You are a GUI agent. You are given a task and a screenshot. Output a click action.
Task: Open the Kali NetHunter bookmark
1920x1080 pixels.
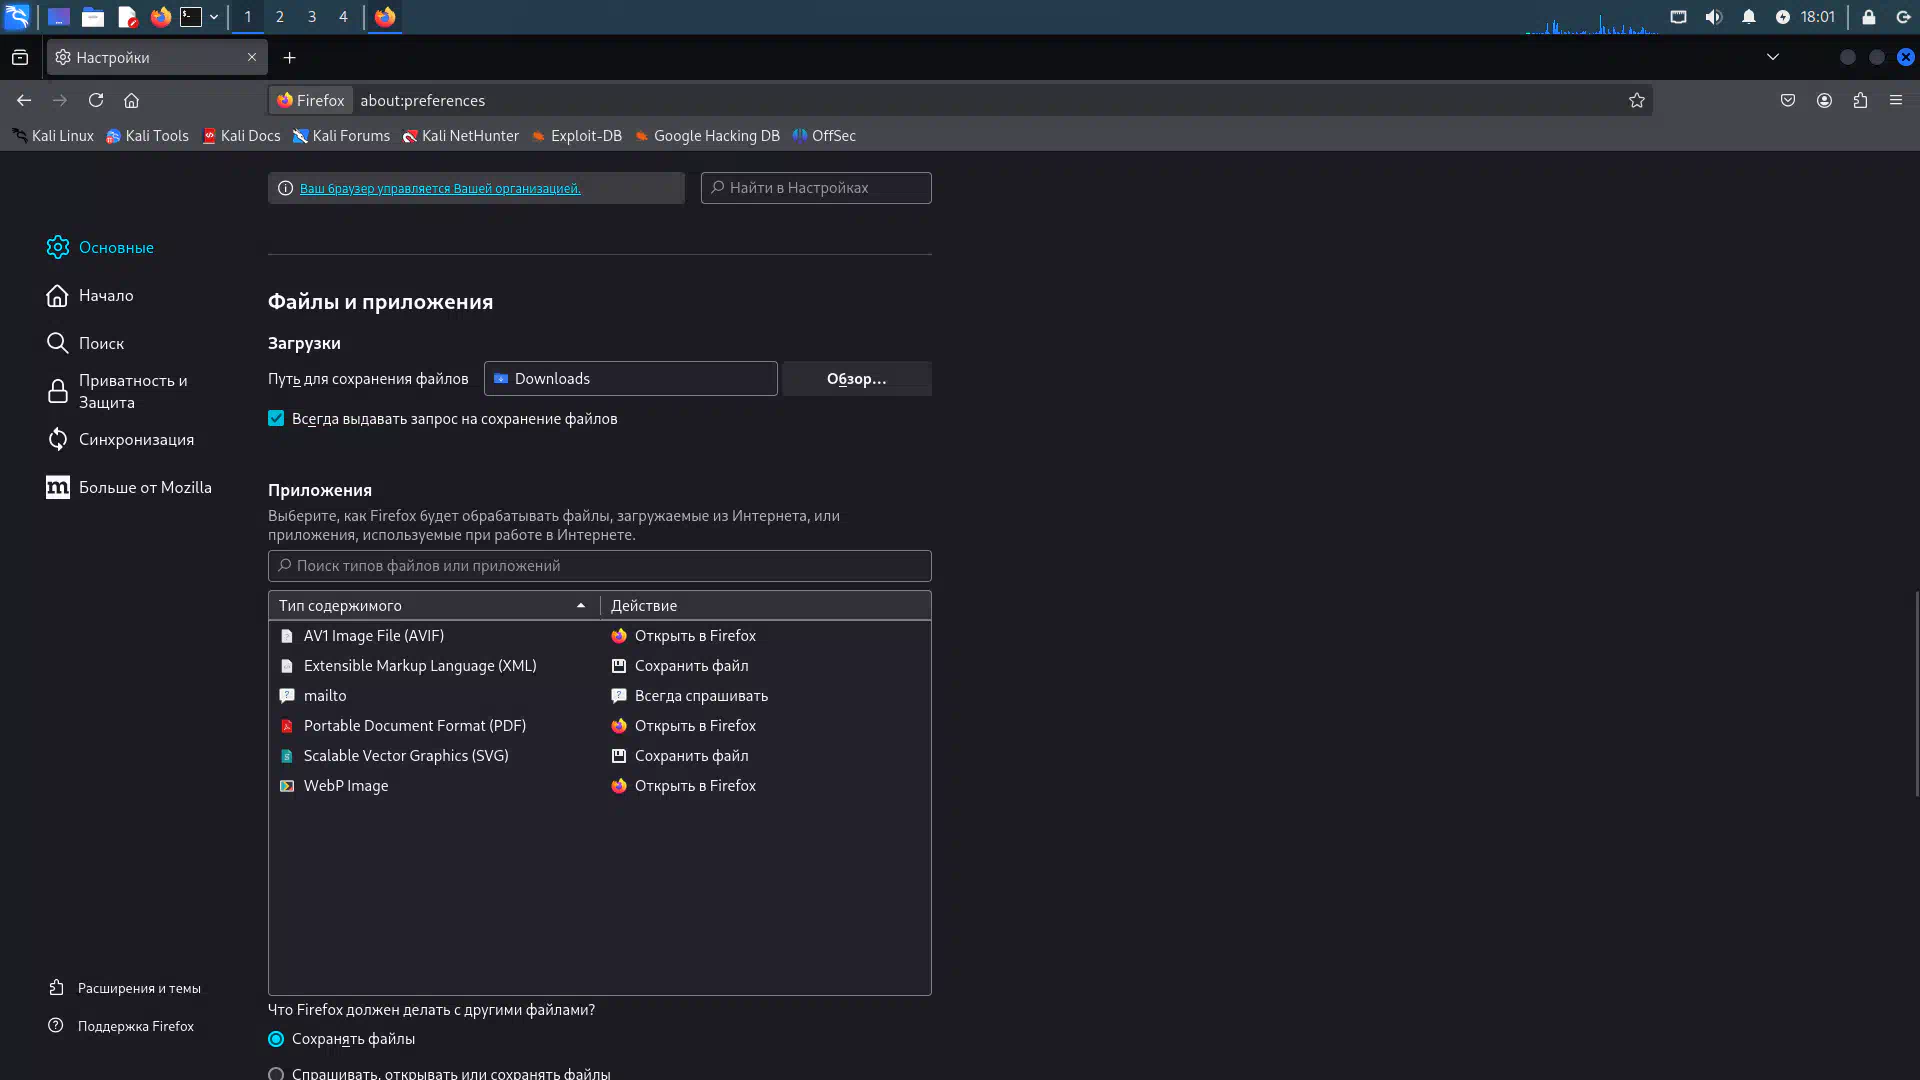[461, 136]
